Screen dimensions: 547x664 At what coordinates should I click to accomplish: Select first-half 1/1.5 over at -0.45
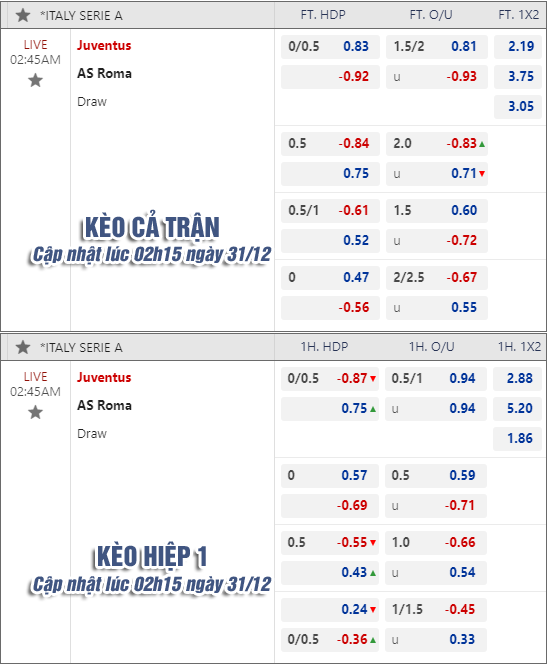click(436, 609)
